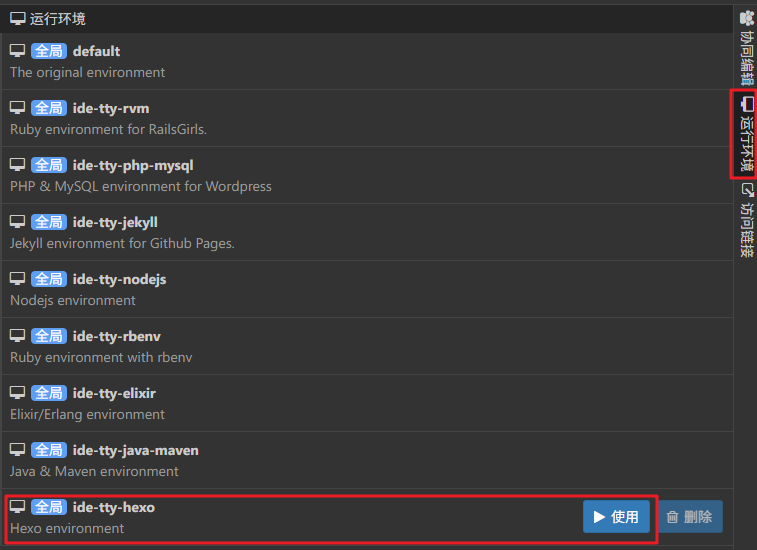The width and height of the screenshot is (757, 550).
Task: Select the ide-tty-nodejs environment name
Action: [x=120, y=279]
